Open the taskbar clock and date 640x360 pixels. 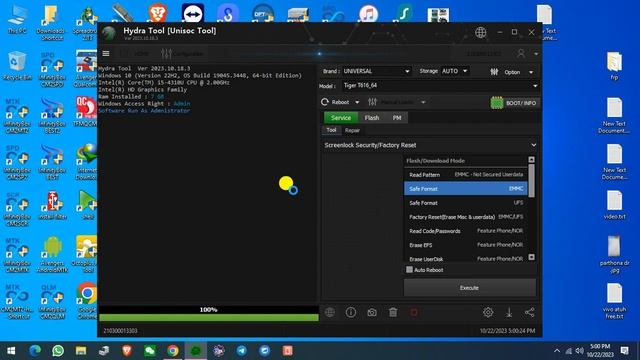click(x=600, y=351)
